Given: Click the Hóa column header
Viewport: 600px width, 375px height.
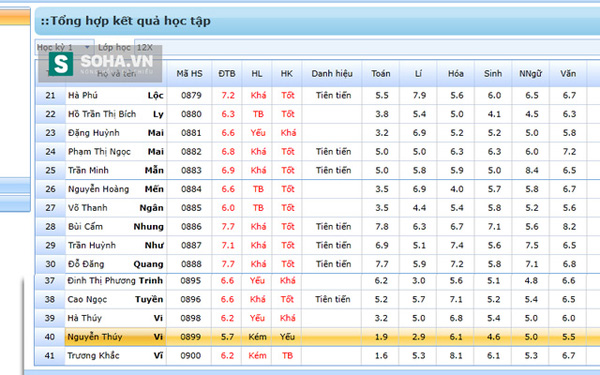Looking at the screenshot, I should pos(456,73).
